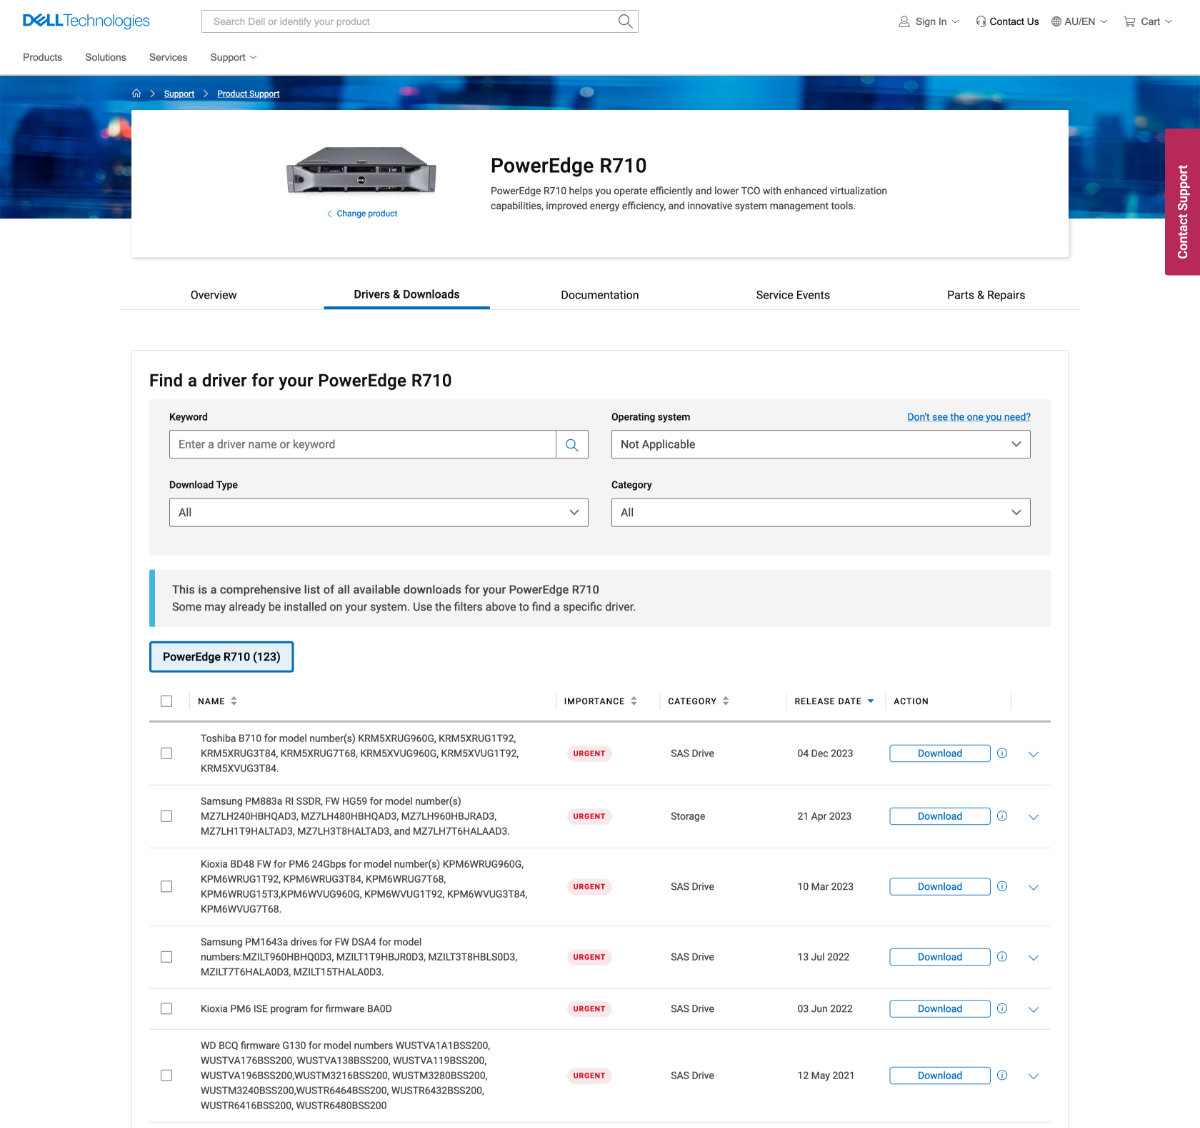
Task: Click the "Don't see the one you need?" link
Action: click(x=968, y=416)
